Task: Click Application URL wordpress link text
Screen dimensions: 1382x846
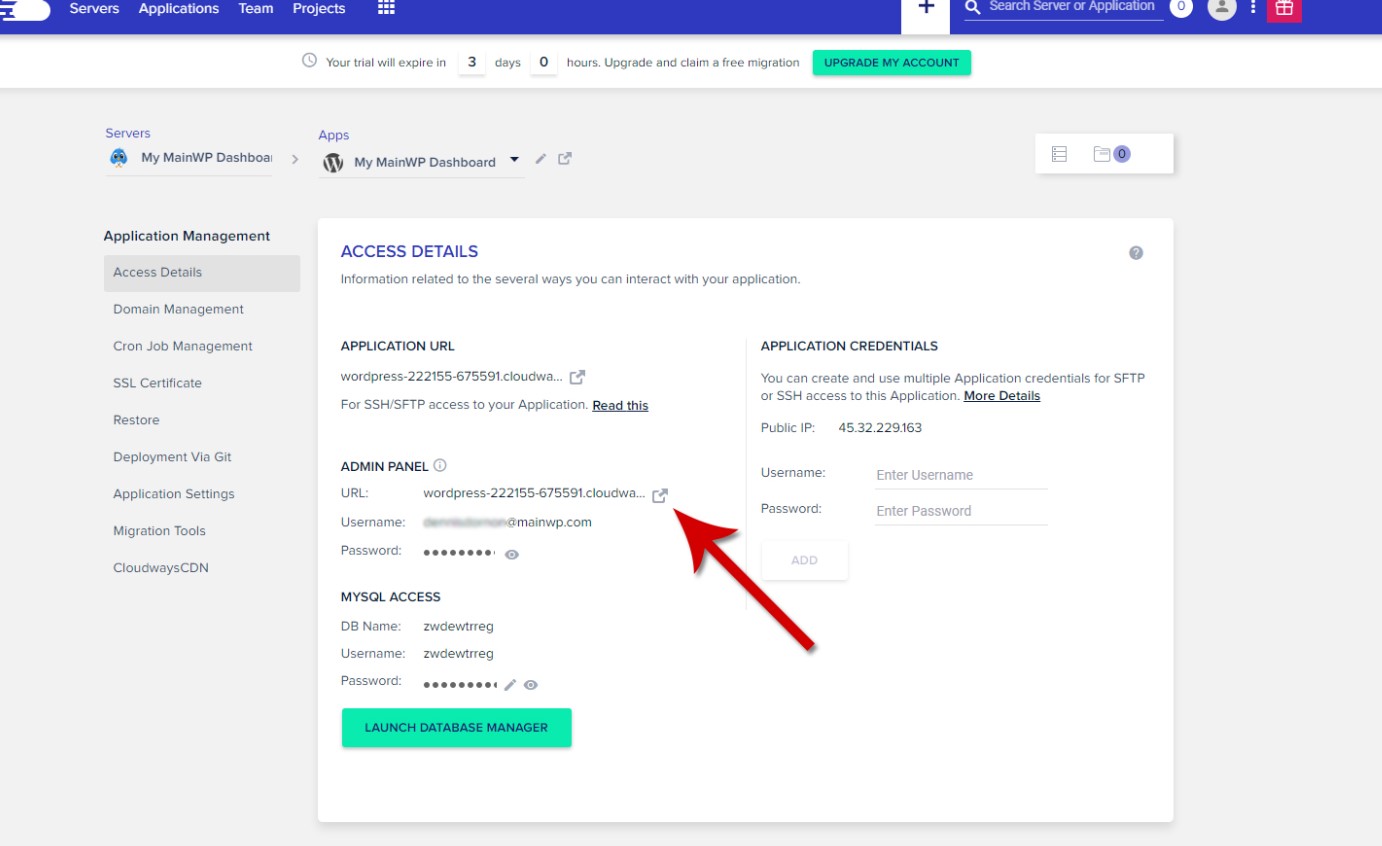Action: pyautogui.click(x=451, y=377)
